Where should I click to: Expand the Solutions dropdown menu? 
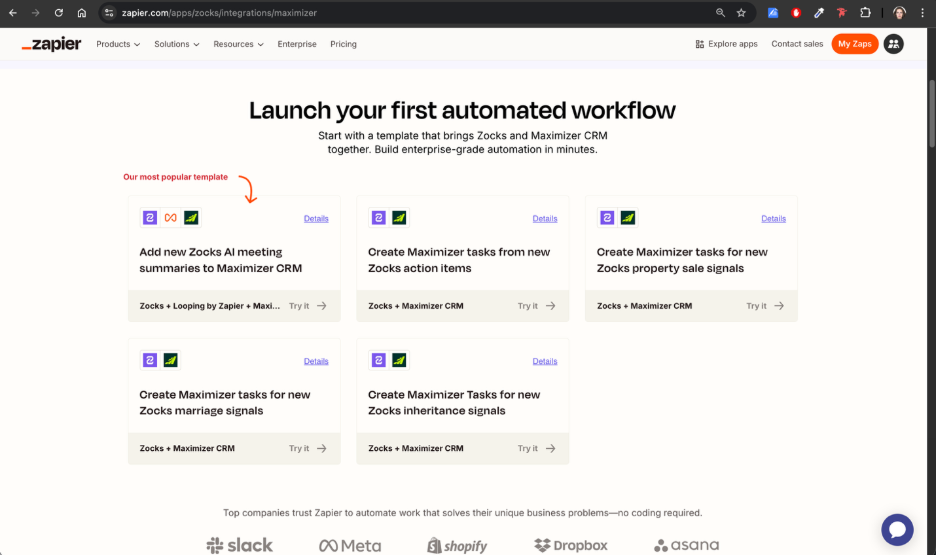click(x=177, y=44)
